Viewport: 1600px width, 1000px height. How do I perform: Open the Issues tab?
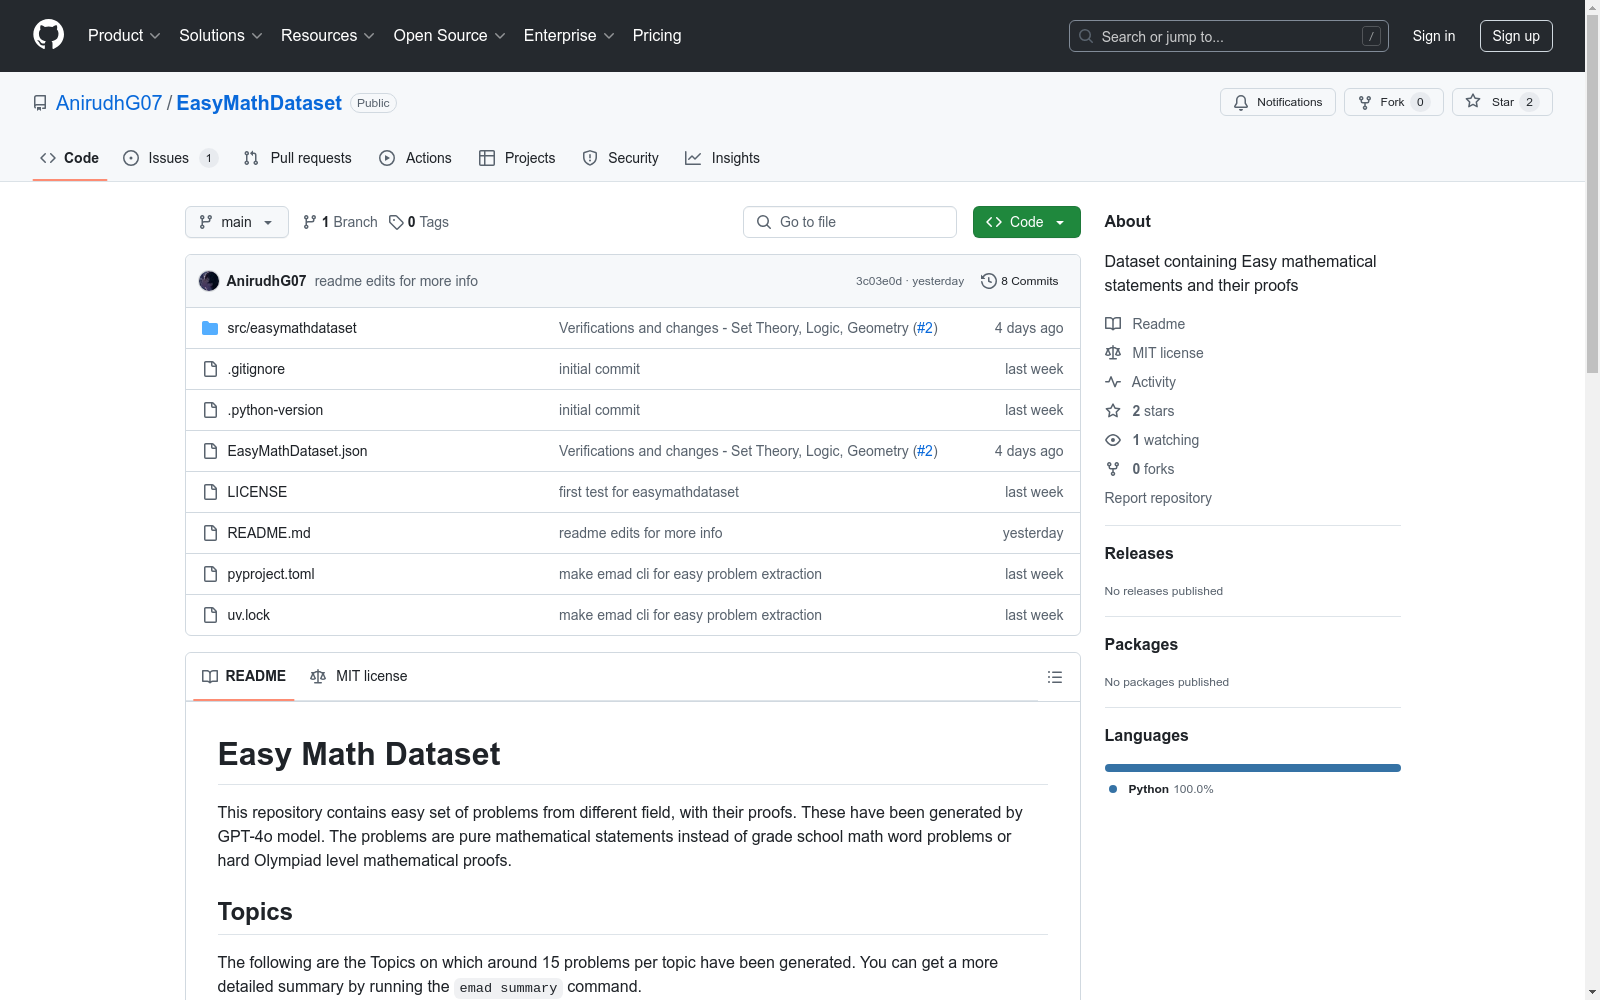(170, 158)
